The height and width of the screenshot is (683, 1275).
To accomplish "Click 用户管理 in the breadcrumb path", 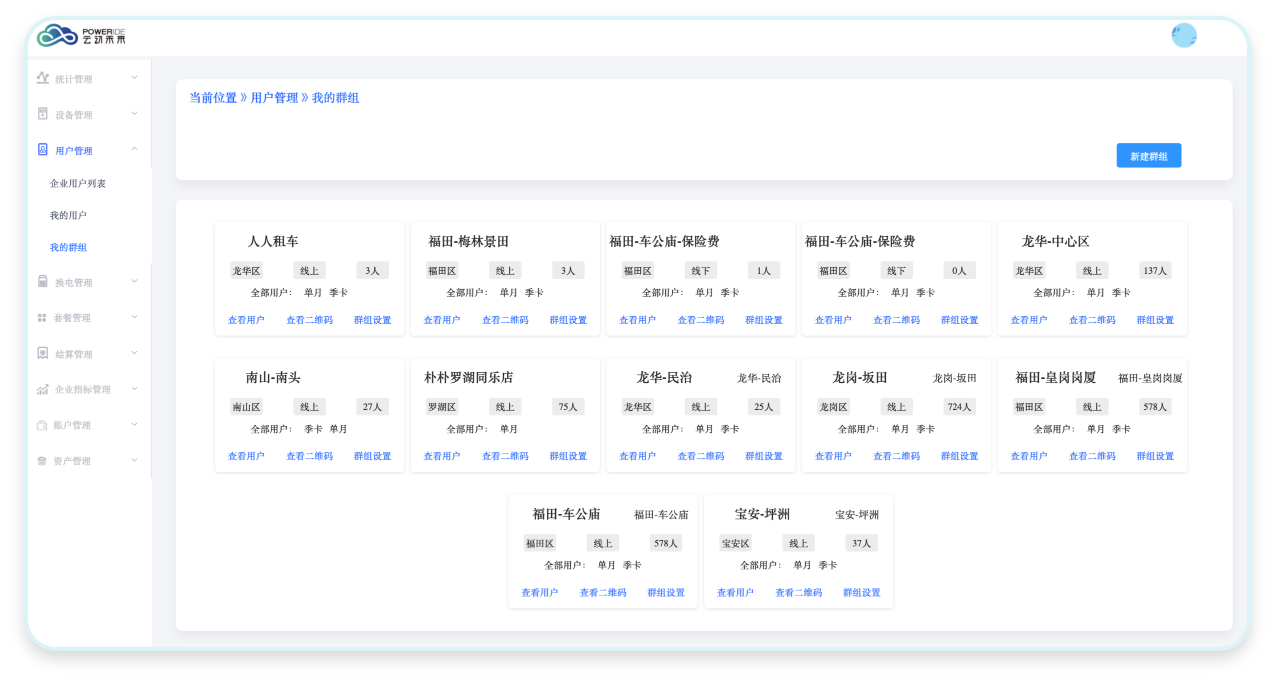I will pyautogui.click(x=274, y=98).
